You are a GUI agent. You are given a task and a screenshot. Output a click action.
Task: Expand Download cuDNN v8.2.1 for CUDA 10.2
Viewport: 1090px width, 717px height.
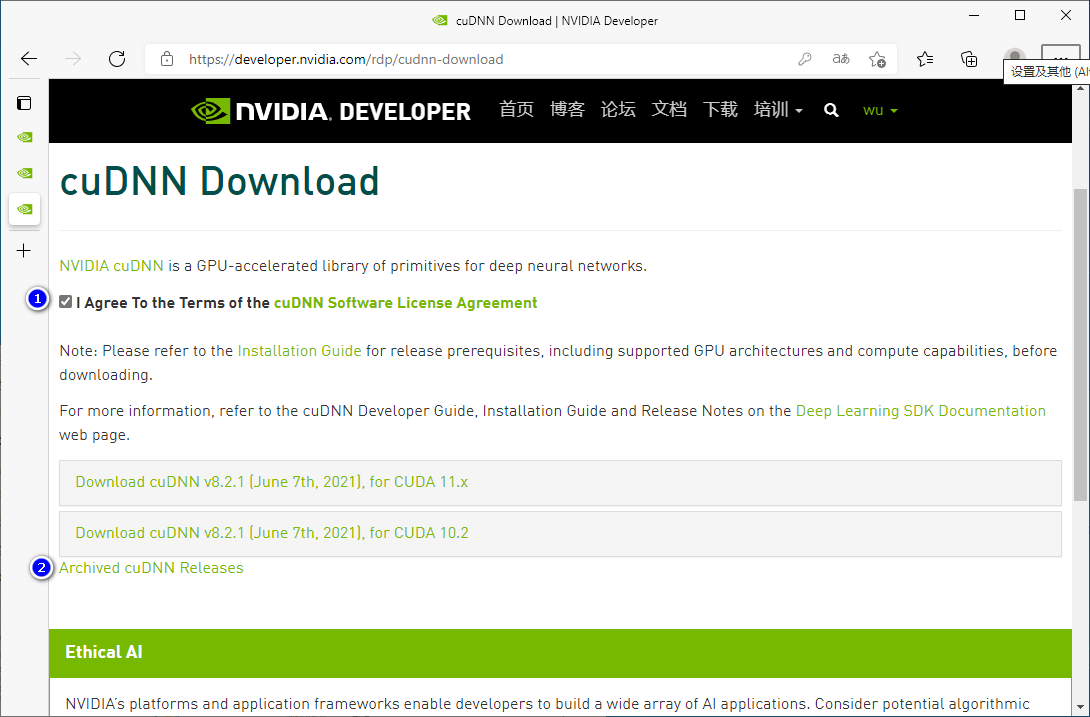point(271,533)
